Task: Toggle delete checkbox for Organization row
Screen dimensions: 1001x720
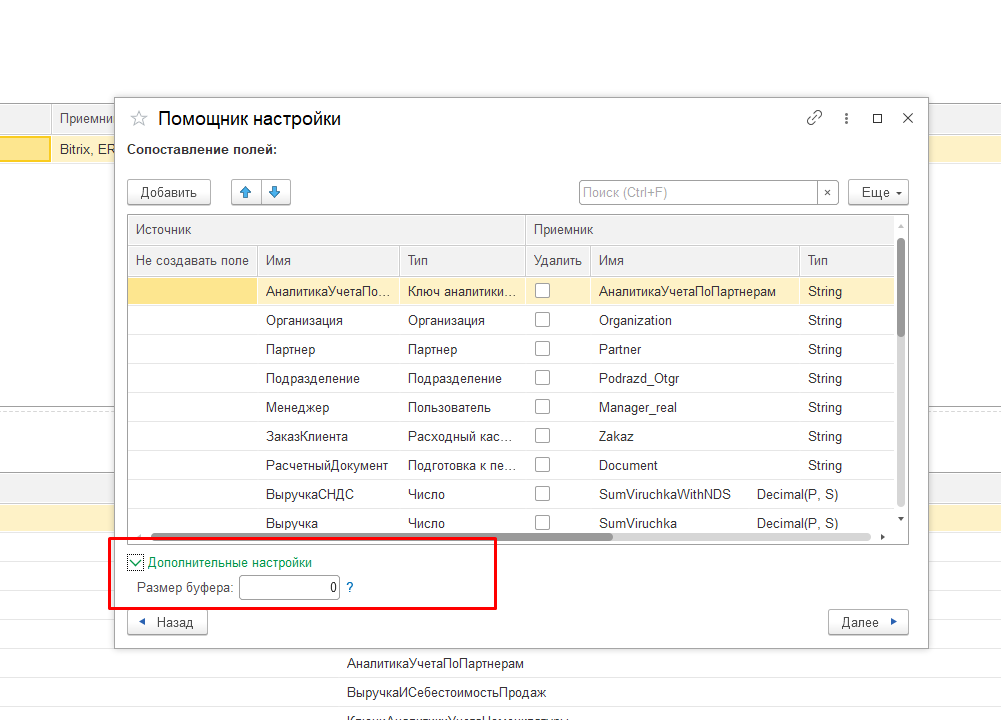Action: coord(543,320)
